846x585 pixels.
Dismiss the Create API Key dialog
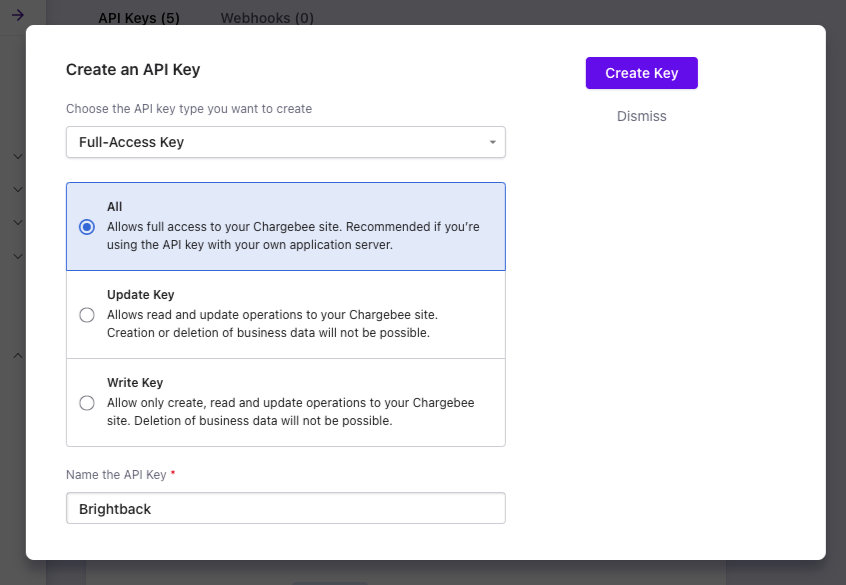point(641,116)
